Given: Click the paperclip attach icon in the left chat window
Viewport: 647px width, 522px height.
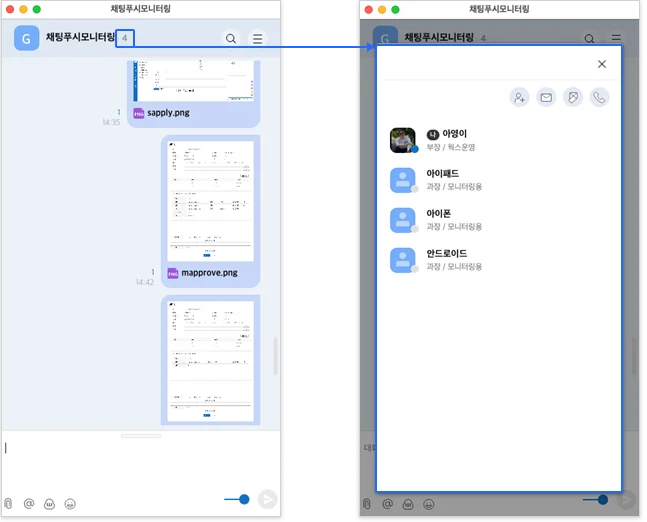Looking at the screenshot, I should click(x=8, y=504).
